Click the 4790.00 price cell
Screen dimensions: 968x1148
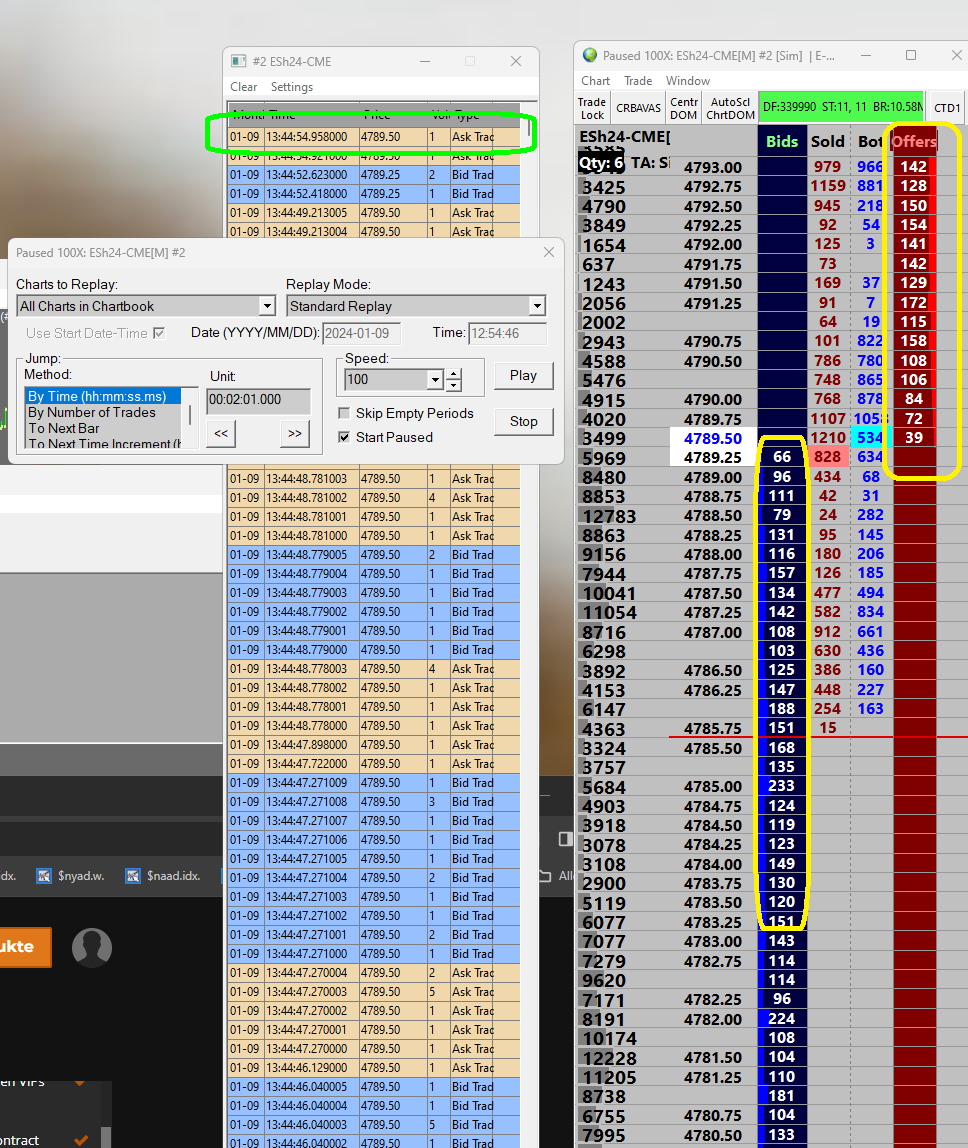pyautogui.click(x=712, y=400)
